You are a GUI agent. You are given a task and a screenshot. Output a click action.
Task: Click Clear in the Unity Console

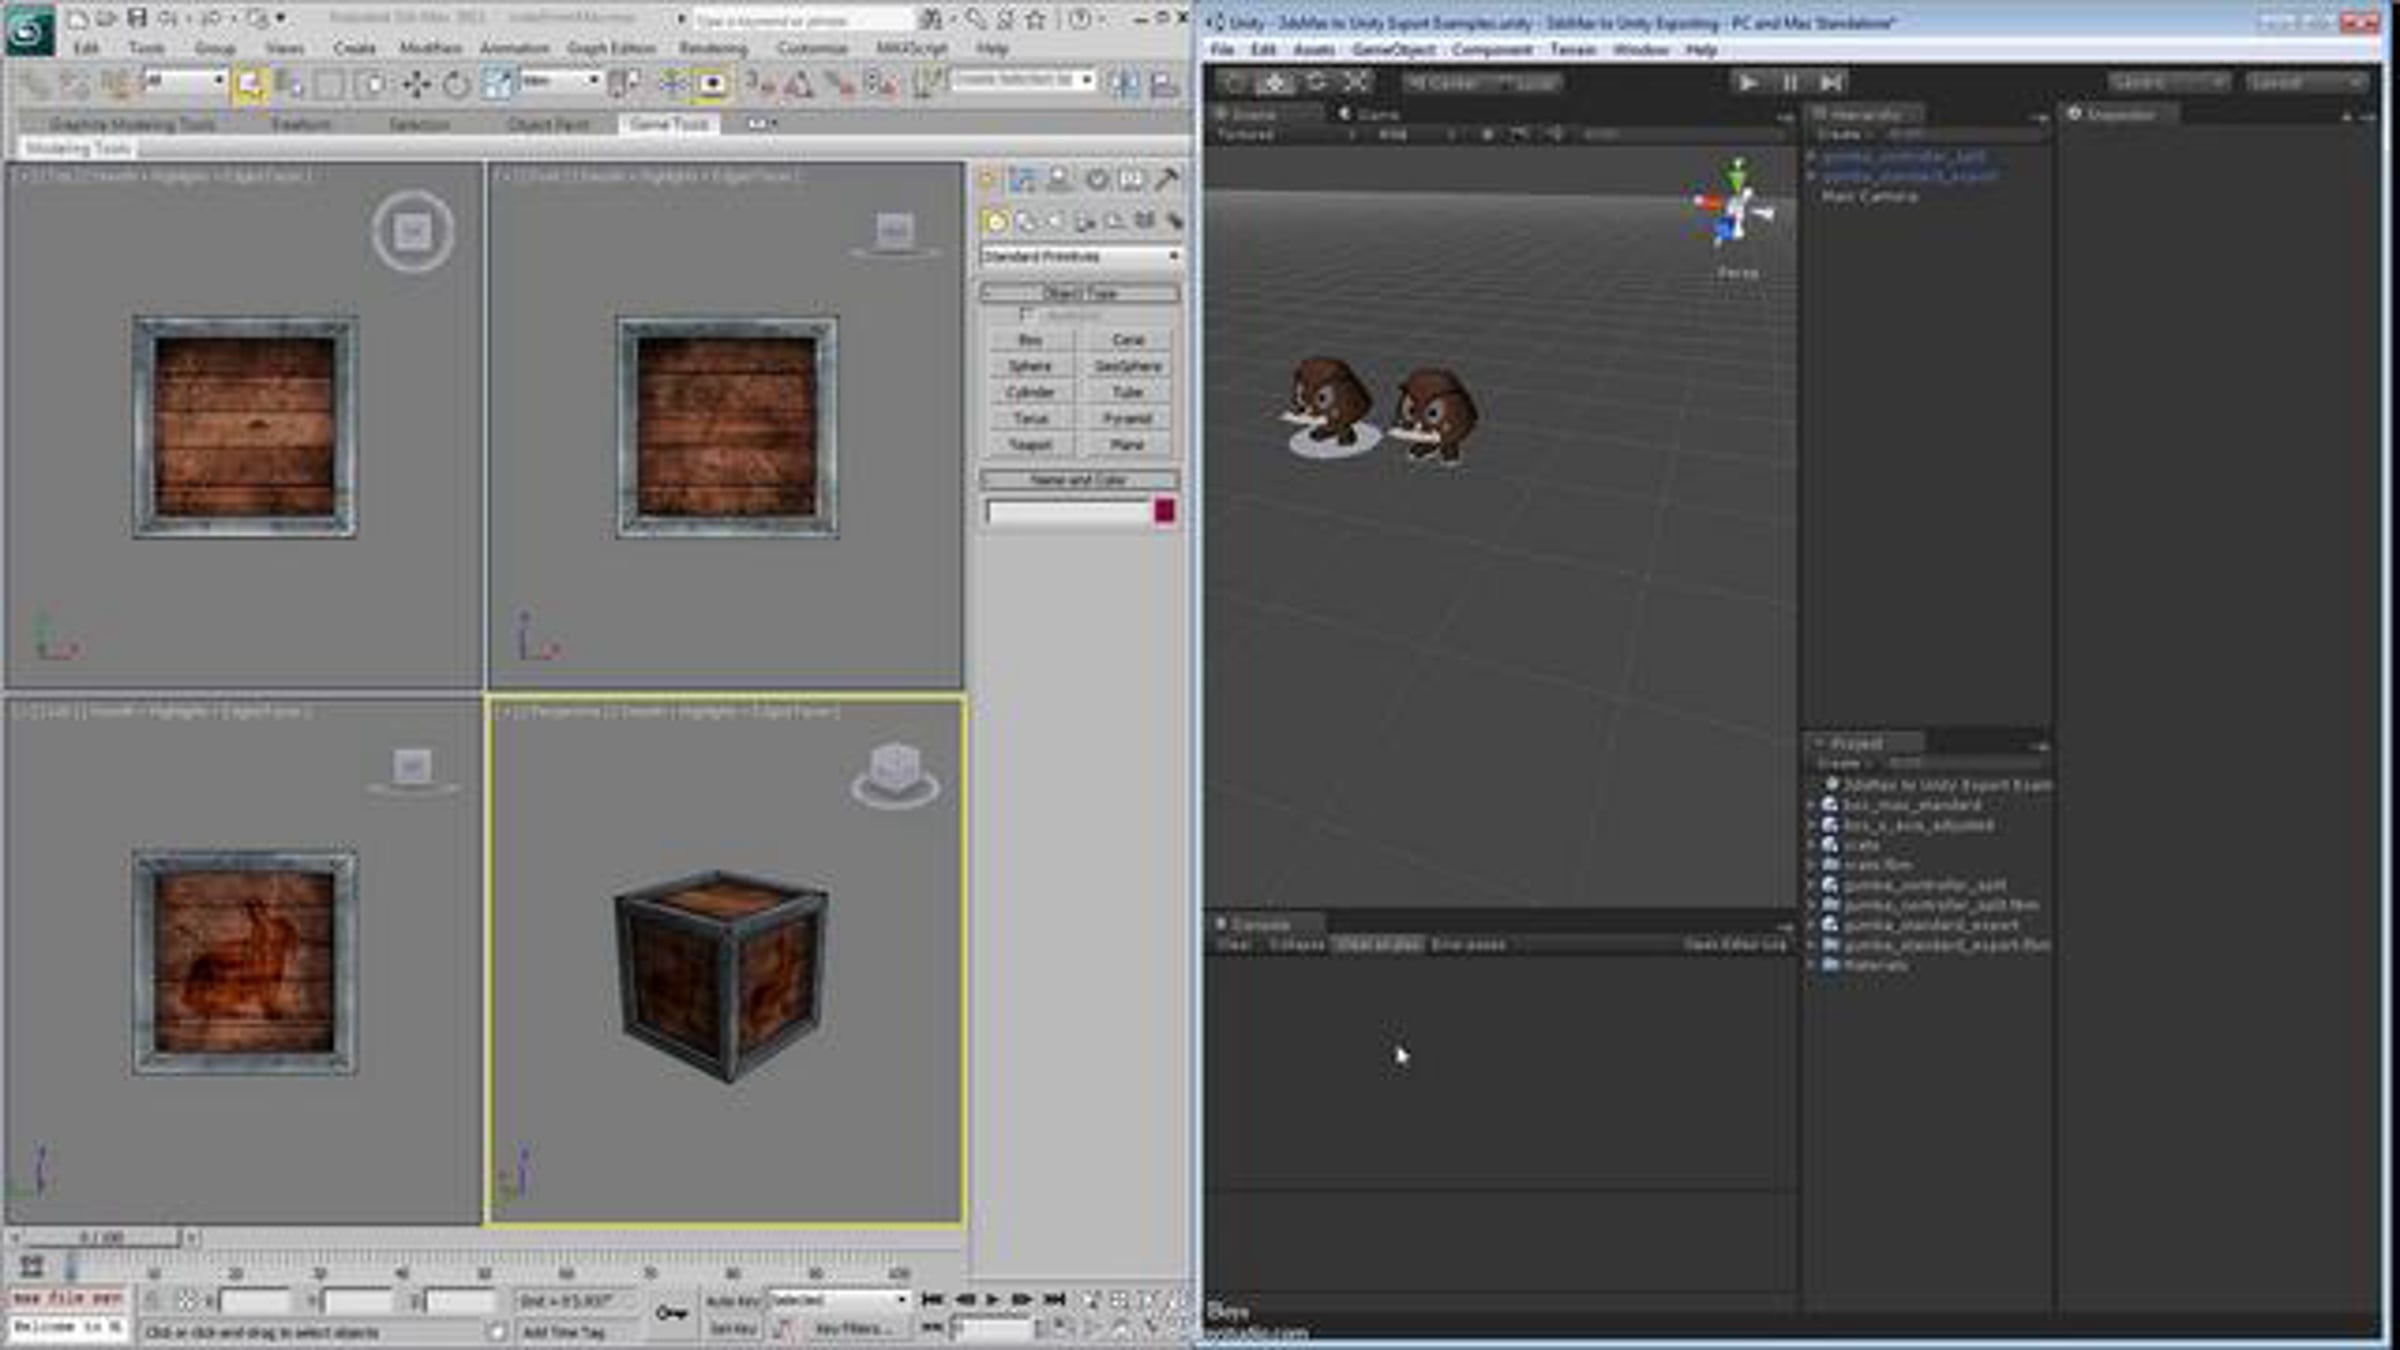[1234, 945]
